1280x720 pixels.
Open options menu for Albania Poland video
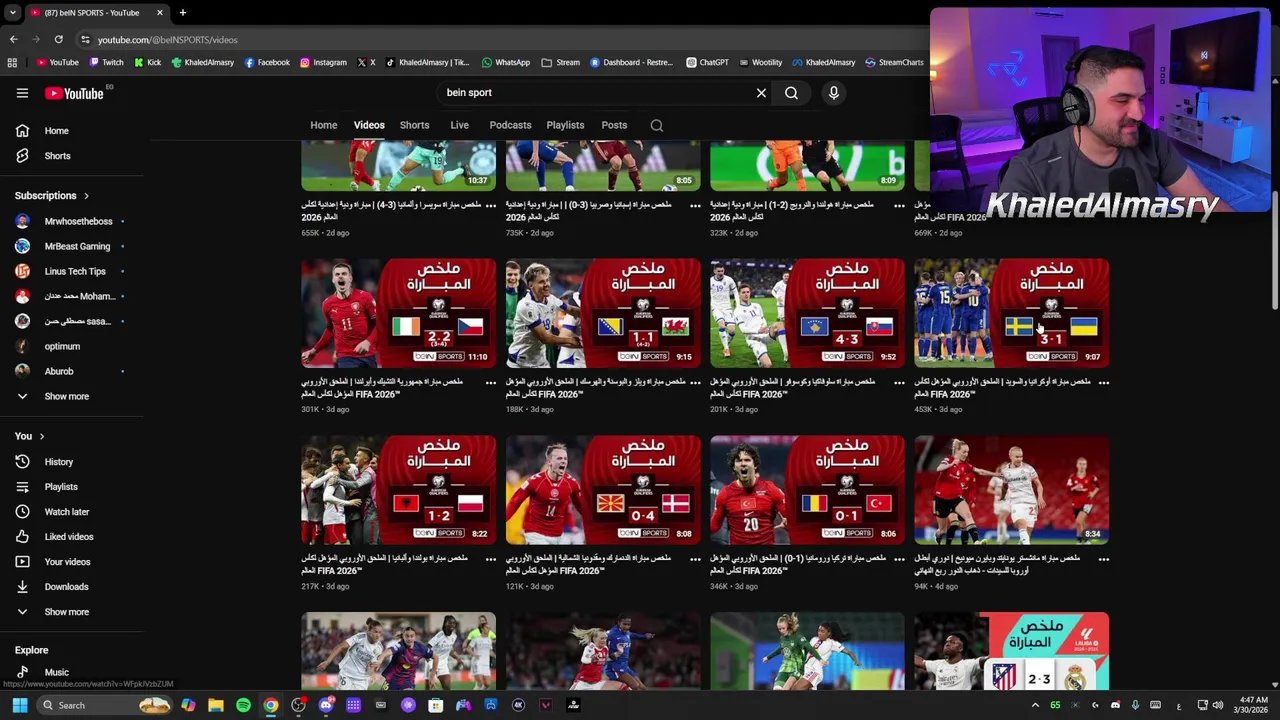pos(491,559)
